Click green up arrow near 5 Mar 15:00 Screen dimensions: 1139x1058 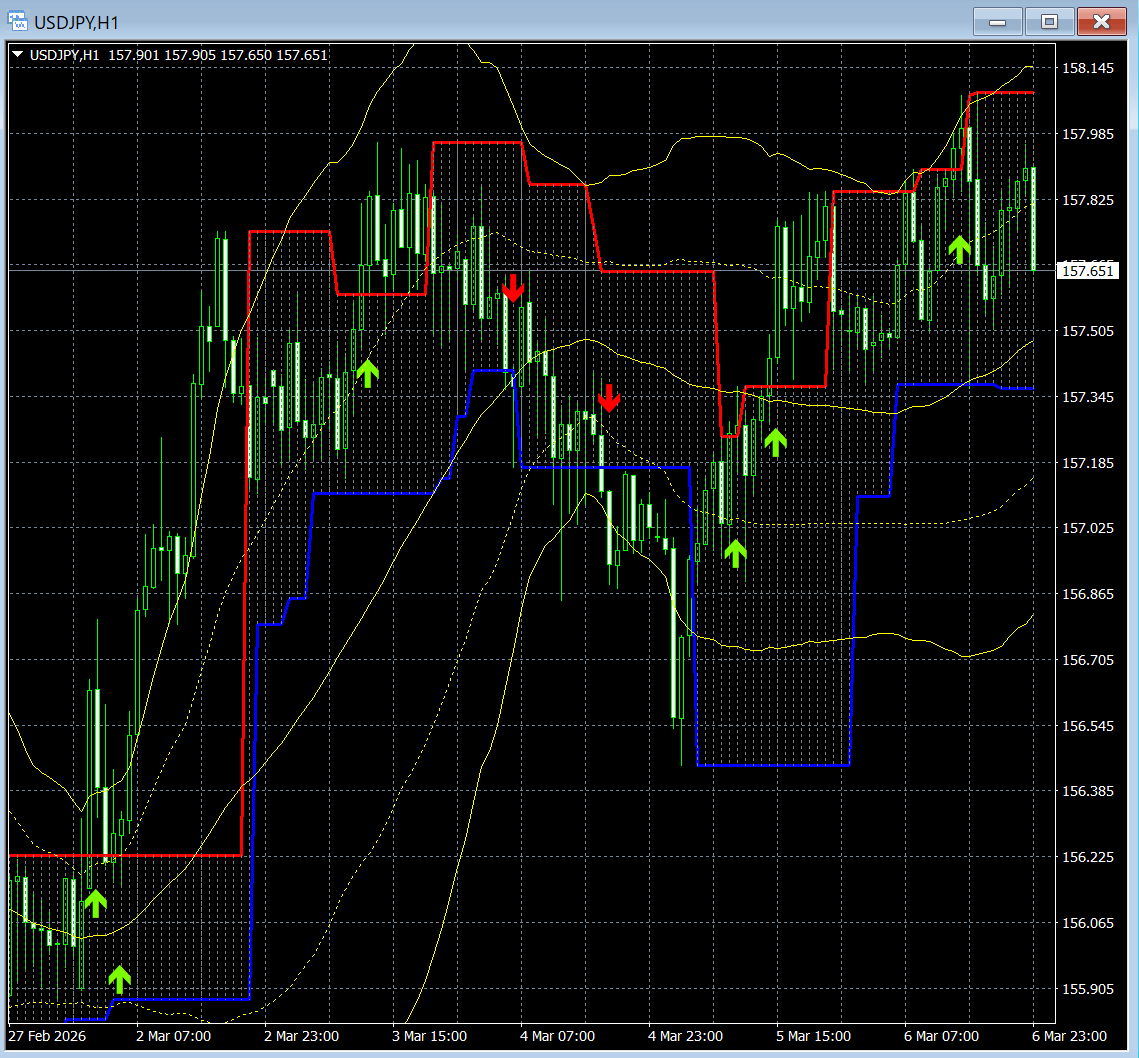pyautogui.click(x=776, y=443)
